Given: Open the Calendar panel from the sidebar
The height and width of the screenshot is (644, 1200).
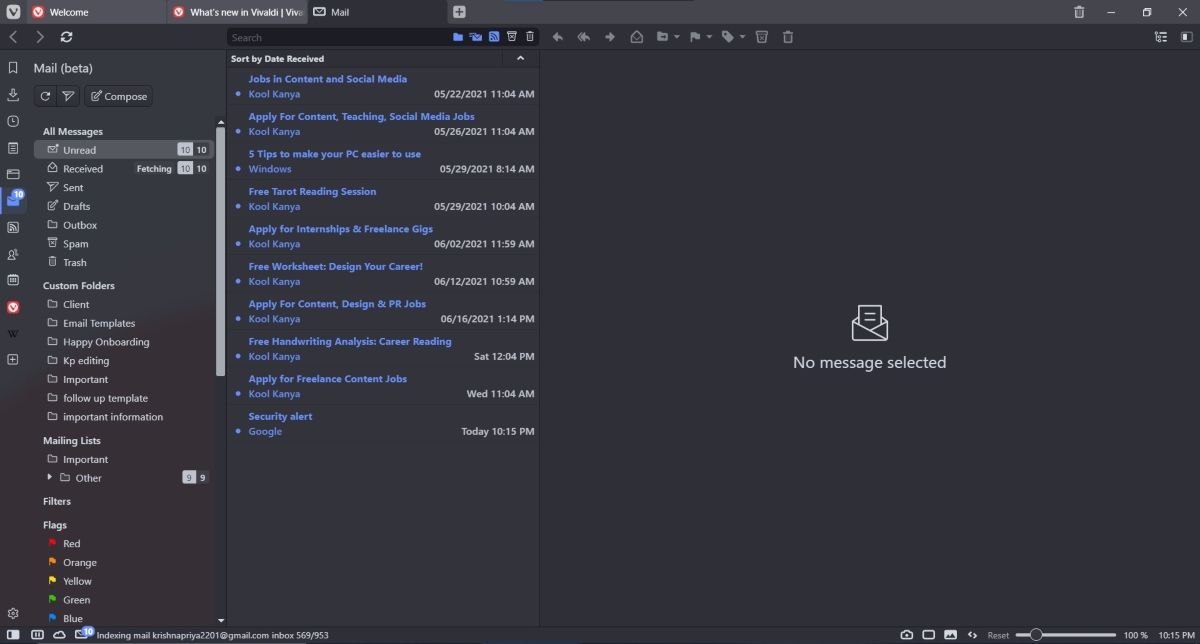Looking at the screenshot, I should (x=13, y=280).
